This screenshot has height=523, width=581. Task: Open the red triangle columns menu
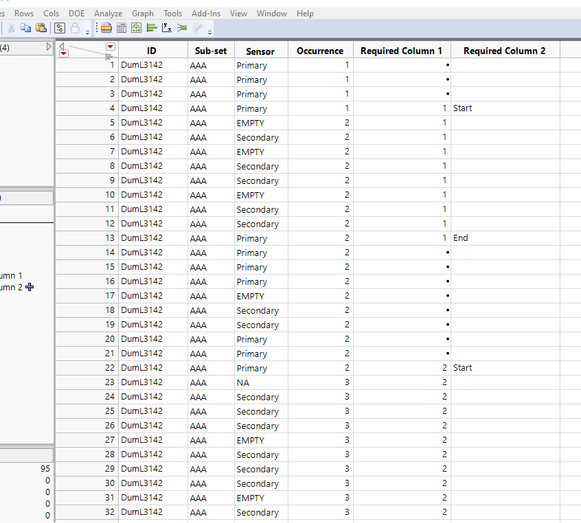110,47
